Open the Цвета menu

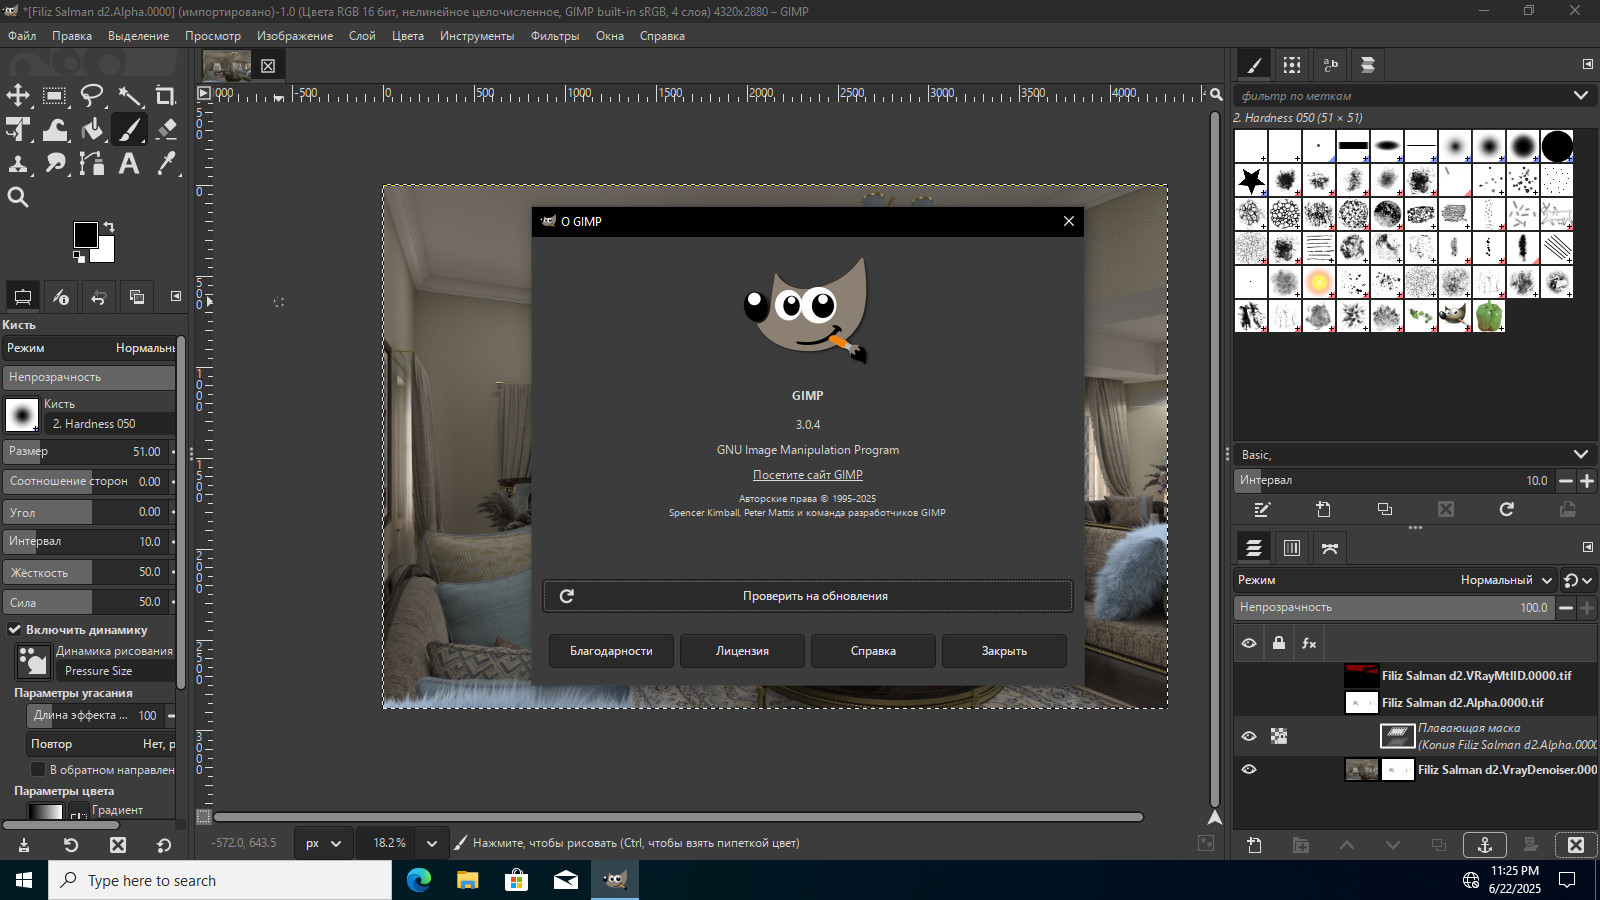[x=407, y=36]
